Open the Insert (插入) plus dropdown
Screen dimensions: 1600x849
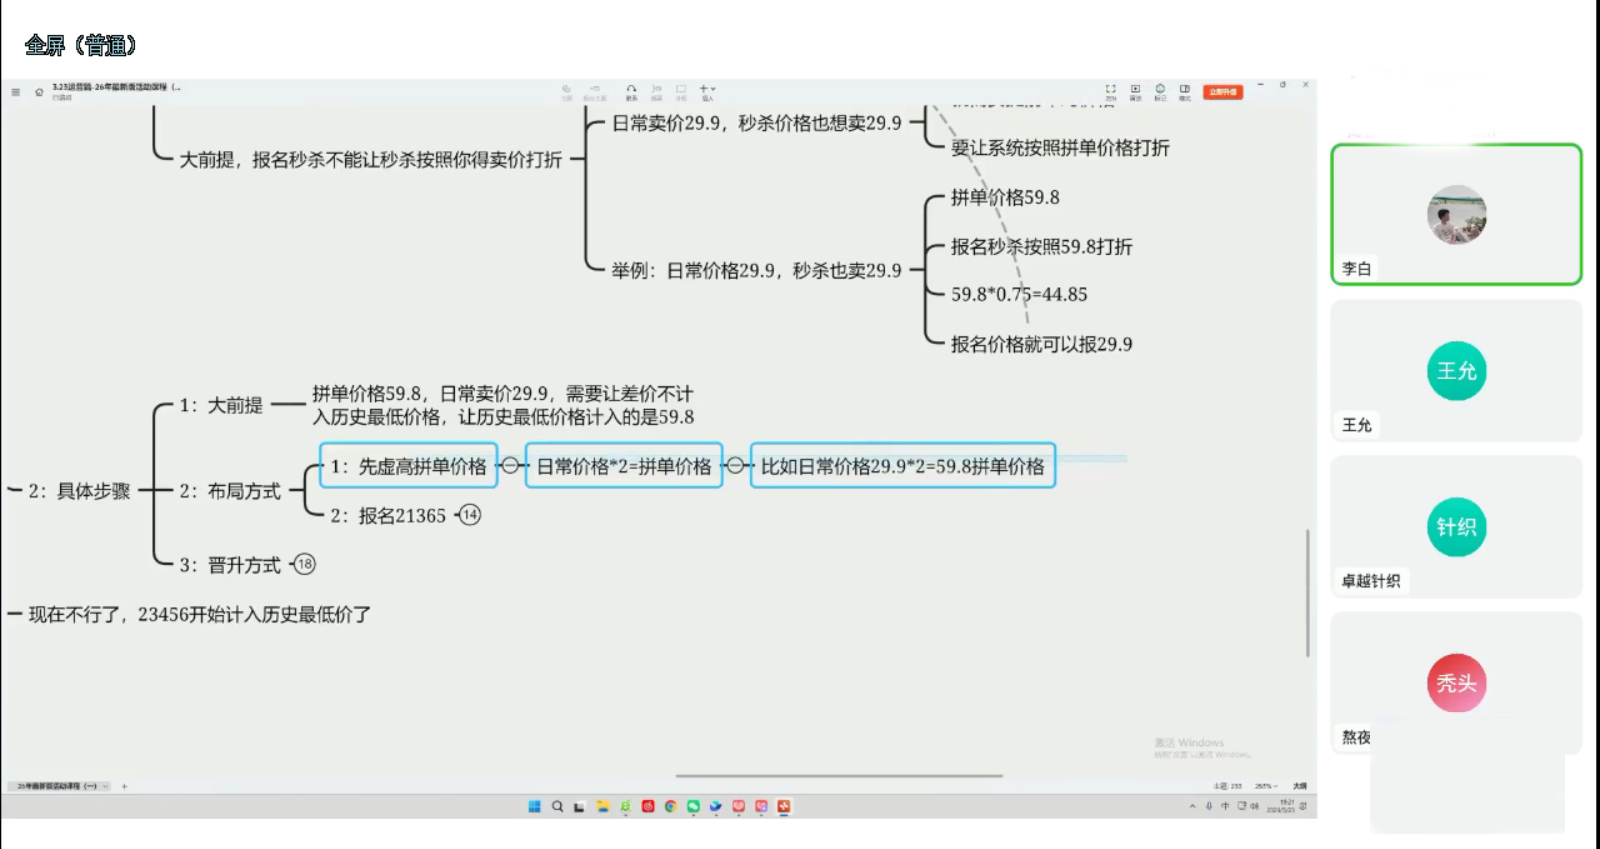707,92
